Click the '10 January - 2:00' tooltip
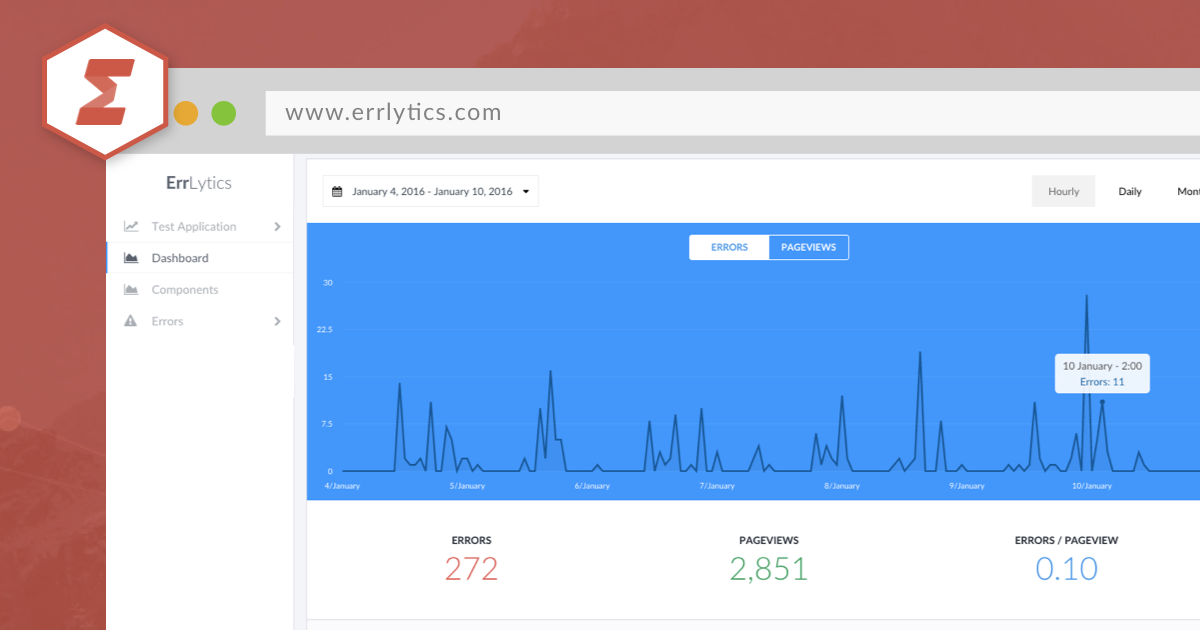 click(x=1102, y=373)
